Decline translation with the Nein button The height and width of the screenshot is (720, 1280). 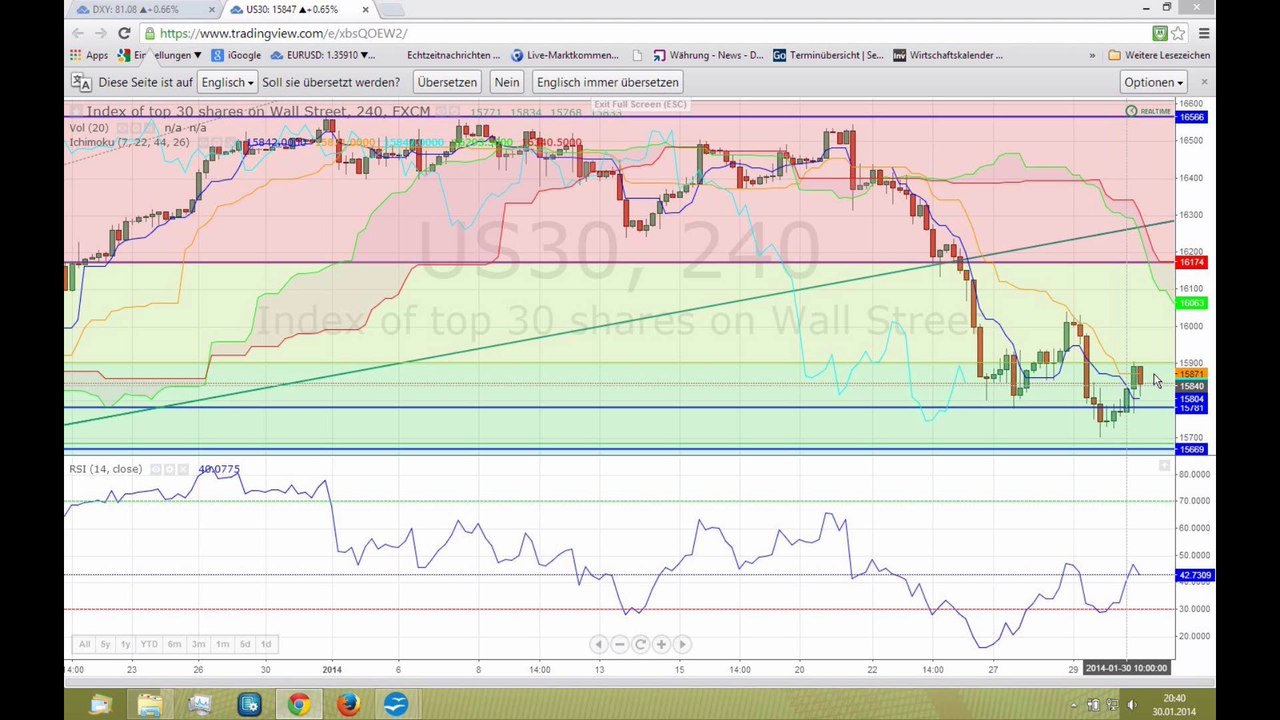(x=506, y=82)
